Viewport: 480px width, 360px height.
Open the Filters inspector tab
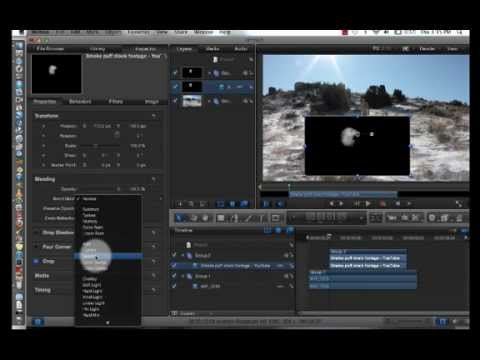[x=116, y=101]
